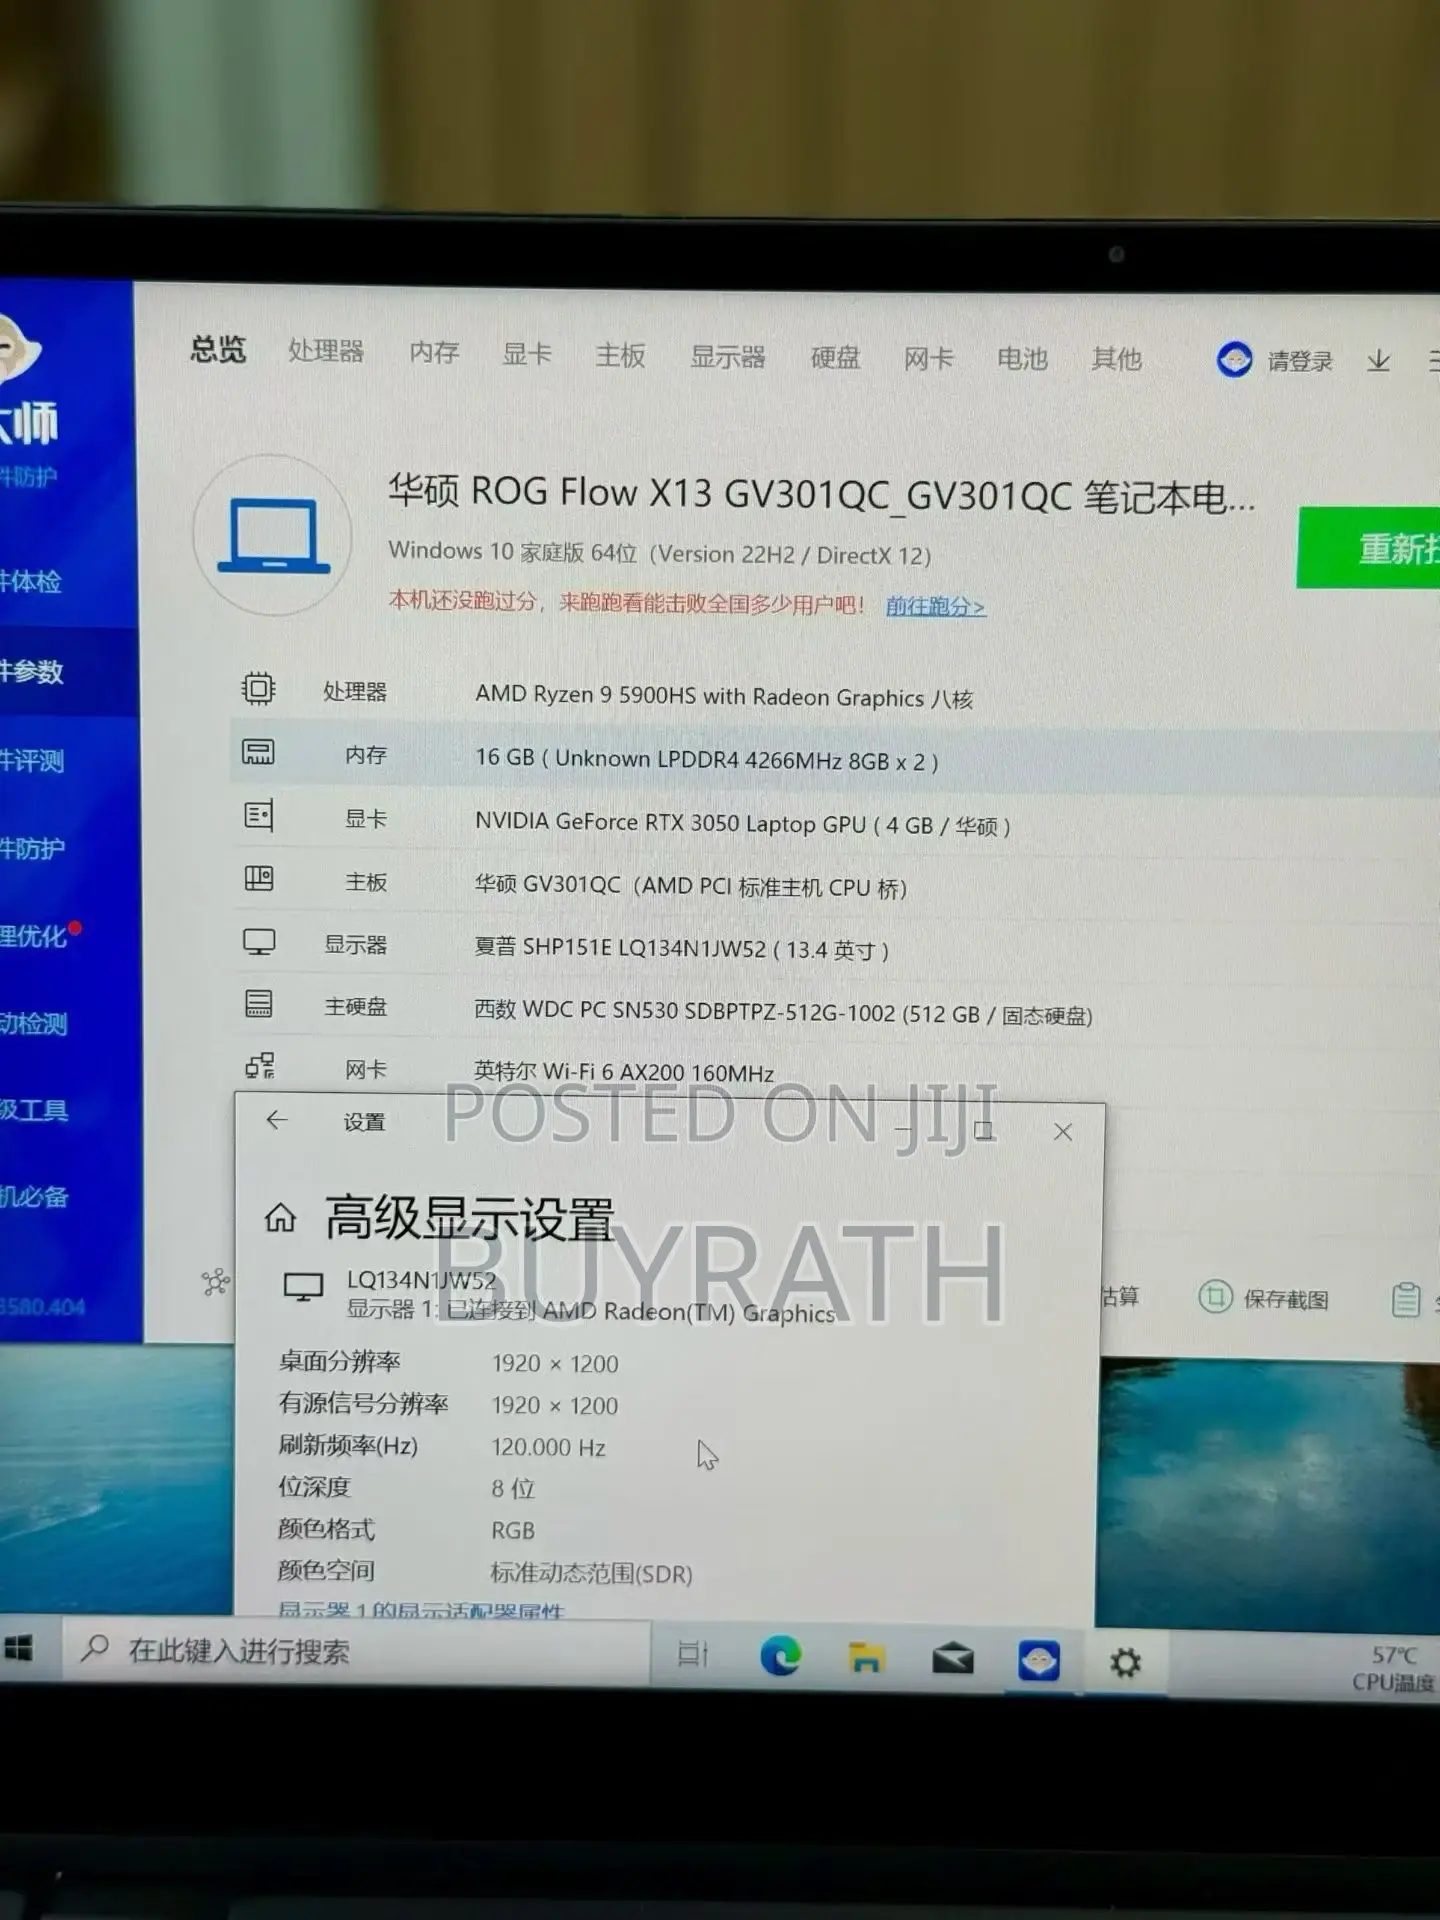
Task: Click the 显卡 graphics card icon
Action: pyautogui.click(x=258, y=816)
